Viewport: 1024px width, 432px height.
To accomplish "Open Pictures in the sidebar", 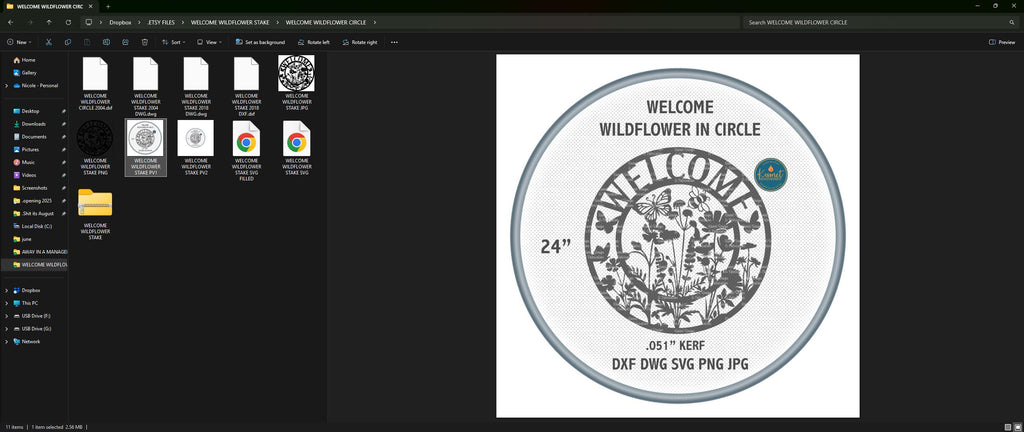I will point(30,149).
